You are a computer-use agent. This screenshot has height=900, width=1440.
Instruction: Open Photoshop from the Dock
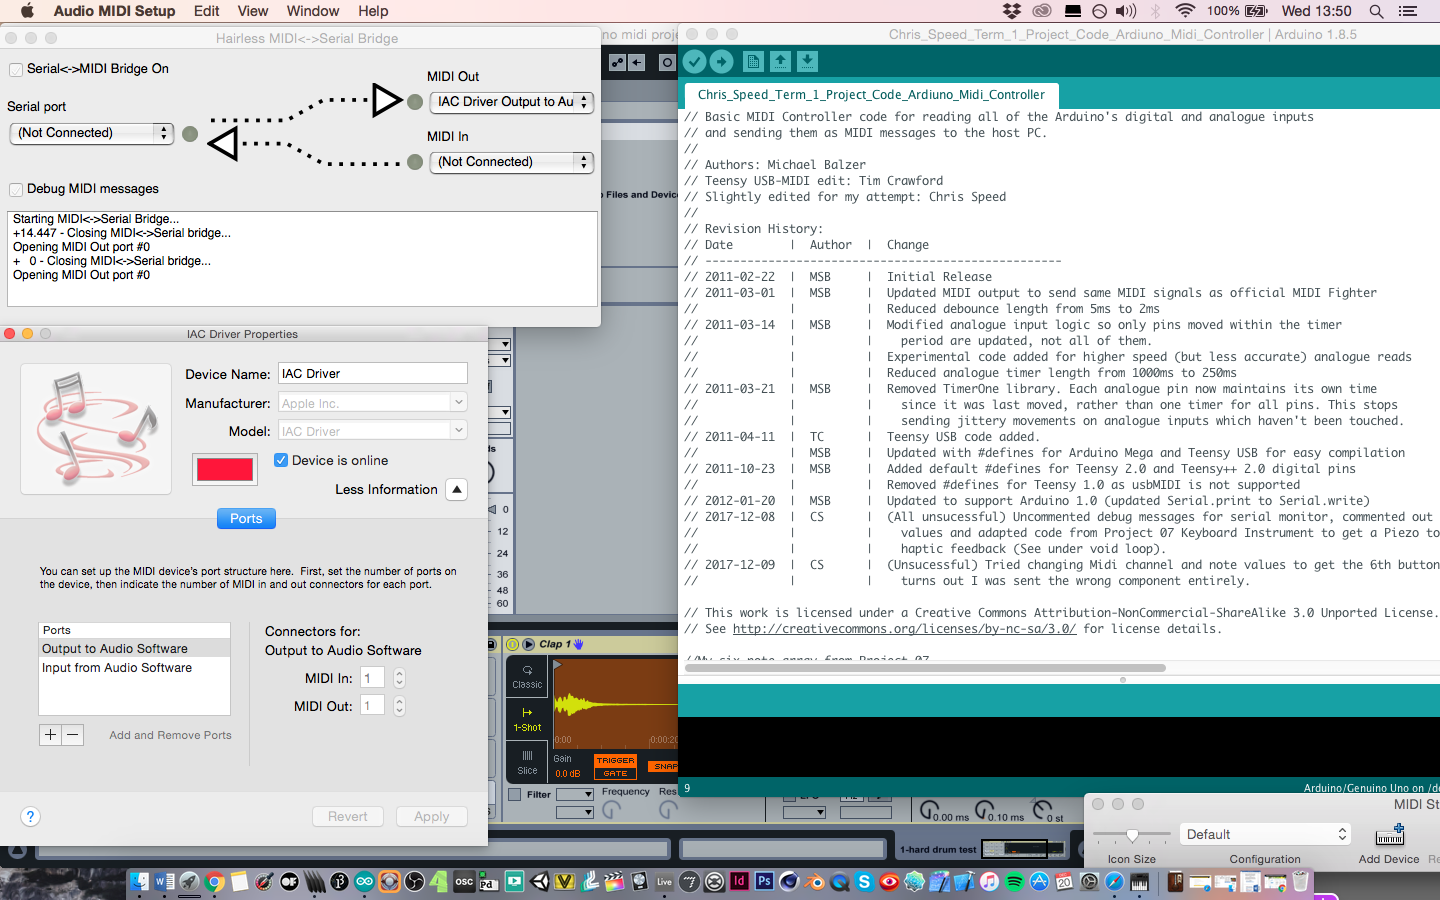[x=764, y=881]
